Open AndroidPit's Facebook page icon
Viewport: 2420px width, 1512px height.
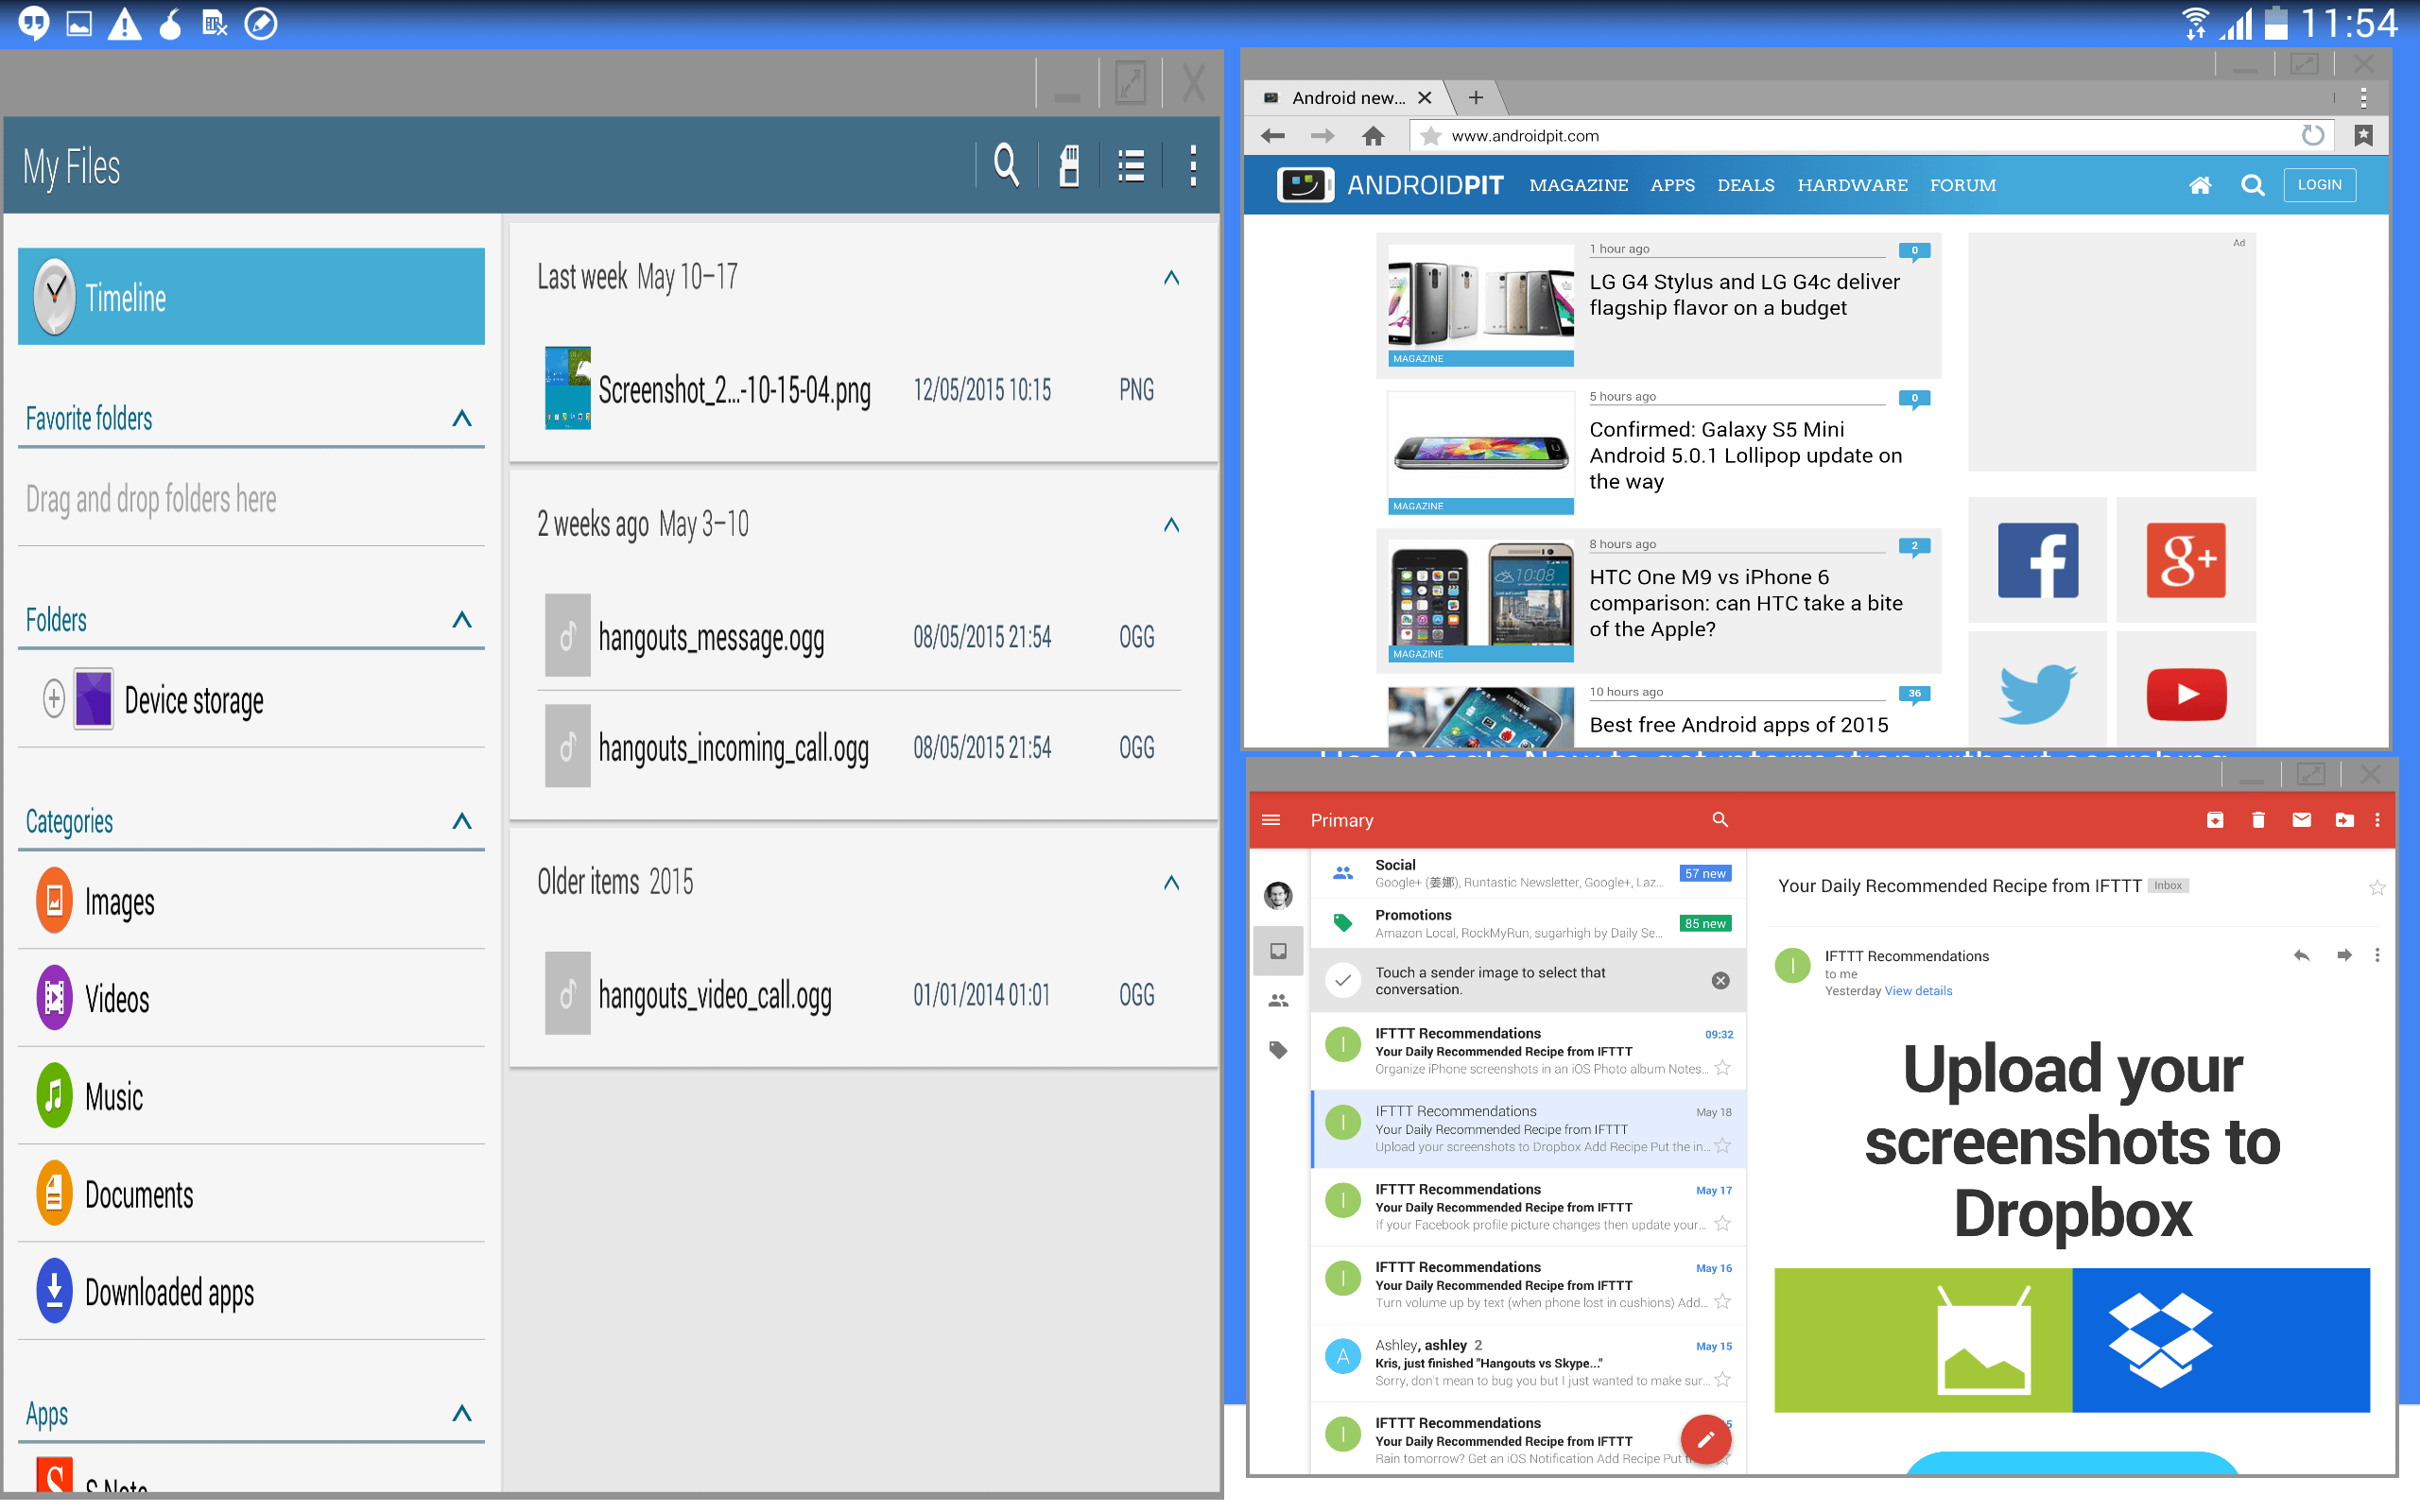coord(2037,560)
